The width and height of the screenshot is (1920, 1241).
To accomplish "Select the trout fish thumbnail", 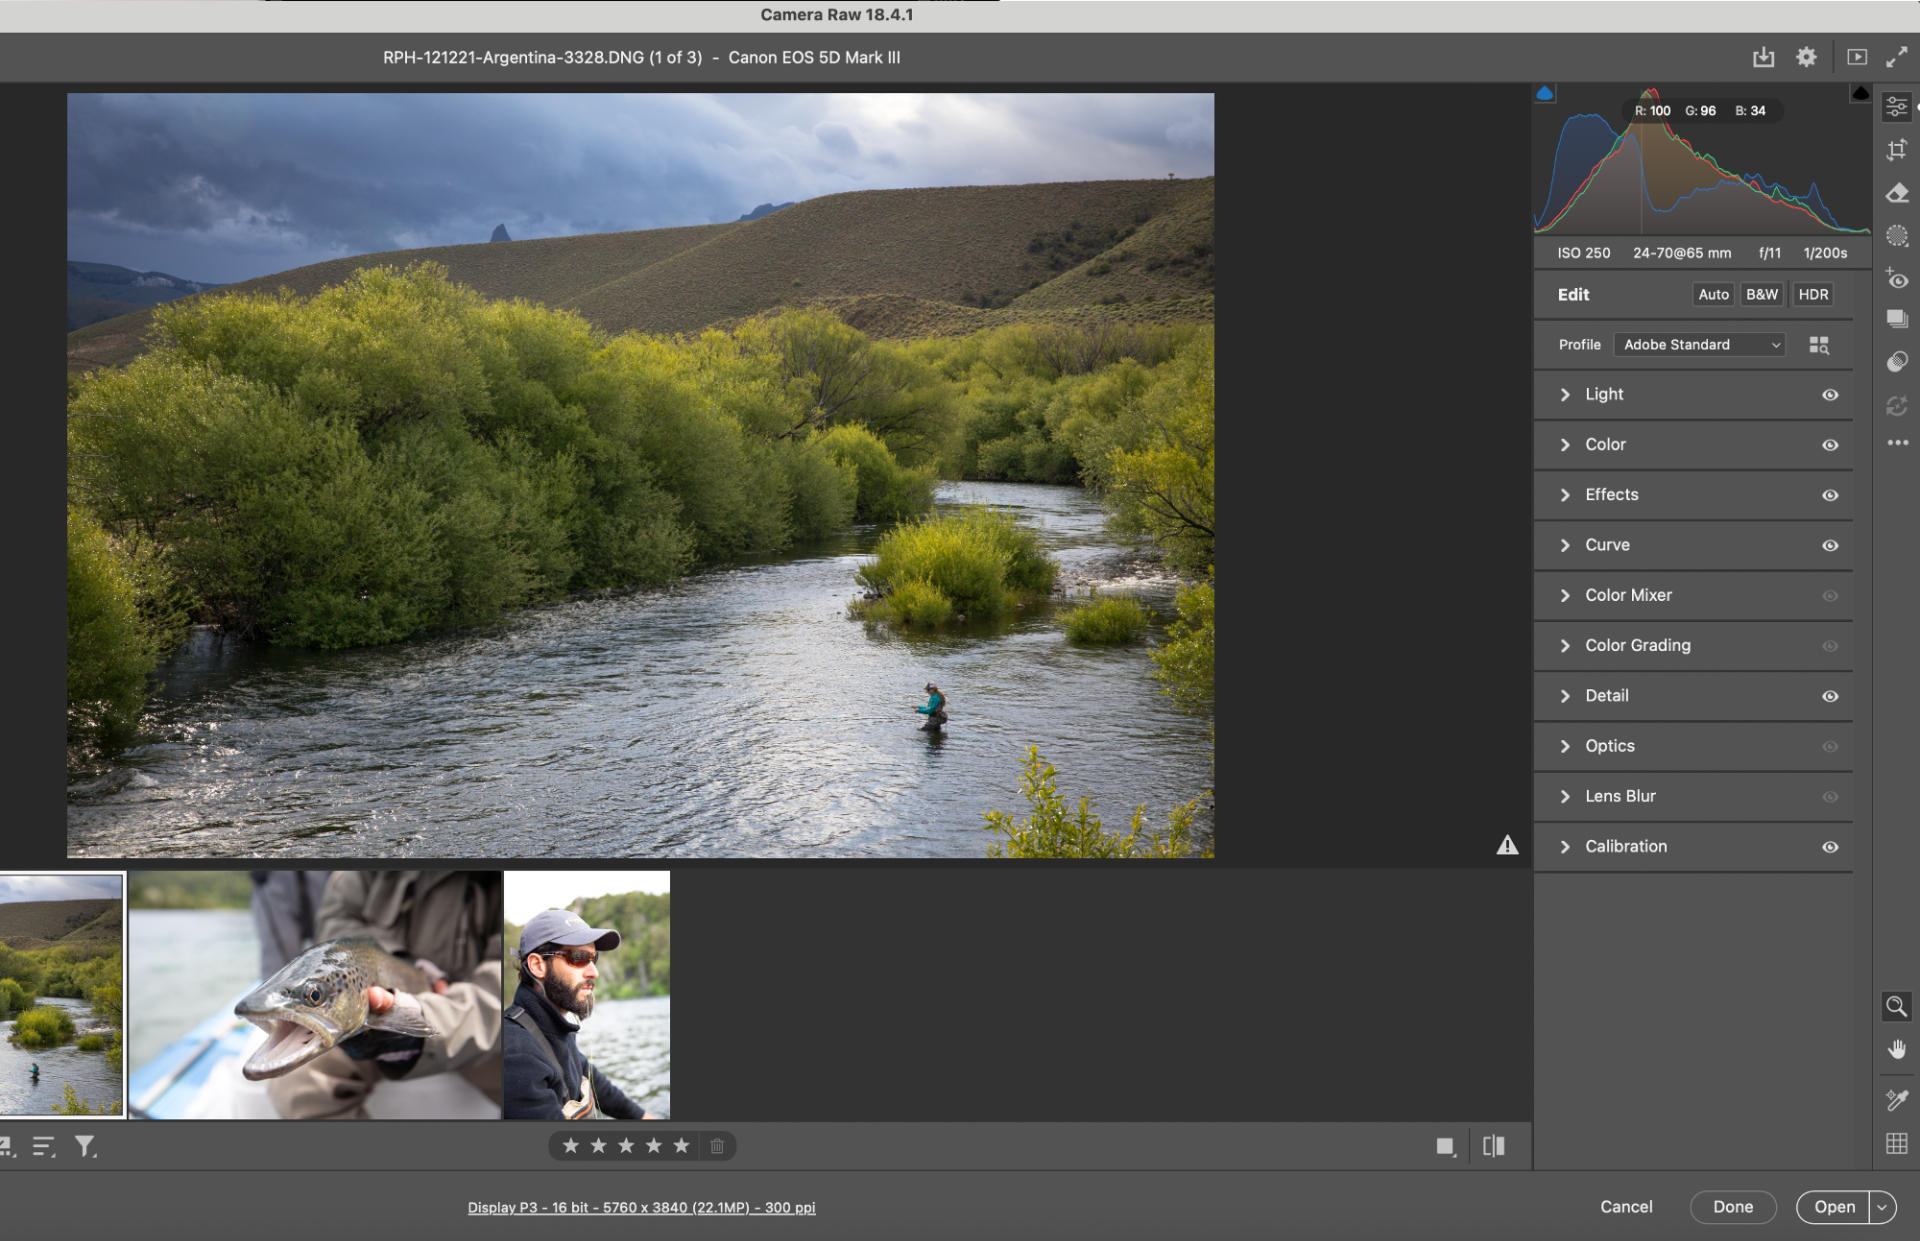I will pyautogui.click(x=315, y=995).
